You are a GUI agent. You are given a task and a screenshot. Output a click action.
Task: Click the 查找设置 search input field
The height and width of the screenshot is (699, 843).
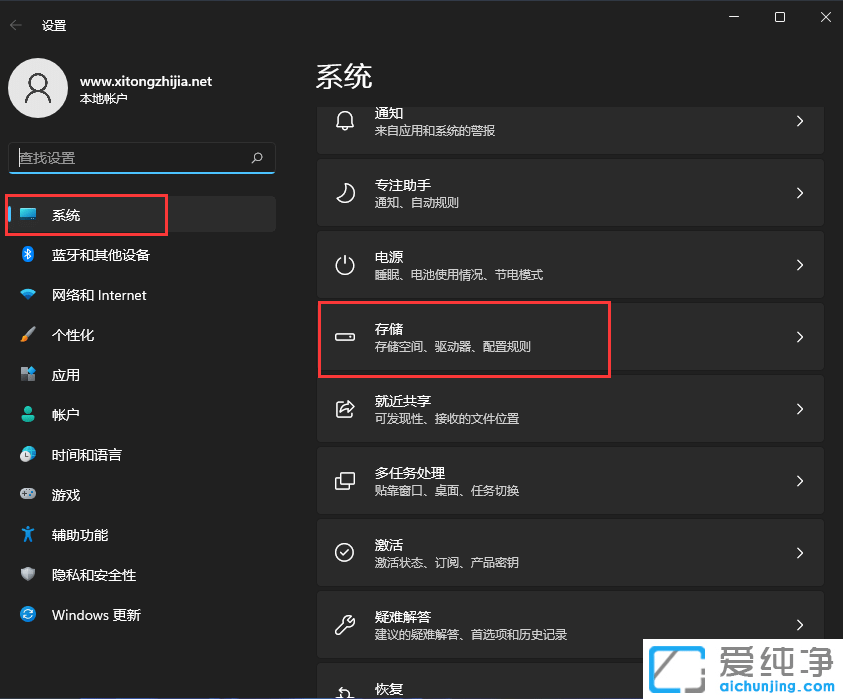coord(130,158)
